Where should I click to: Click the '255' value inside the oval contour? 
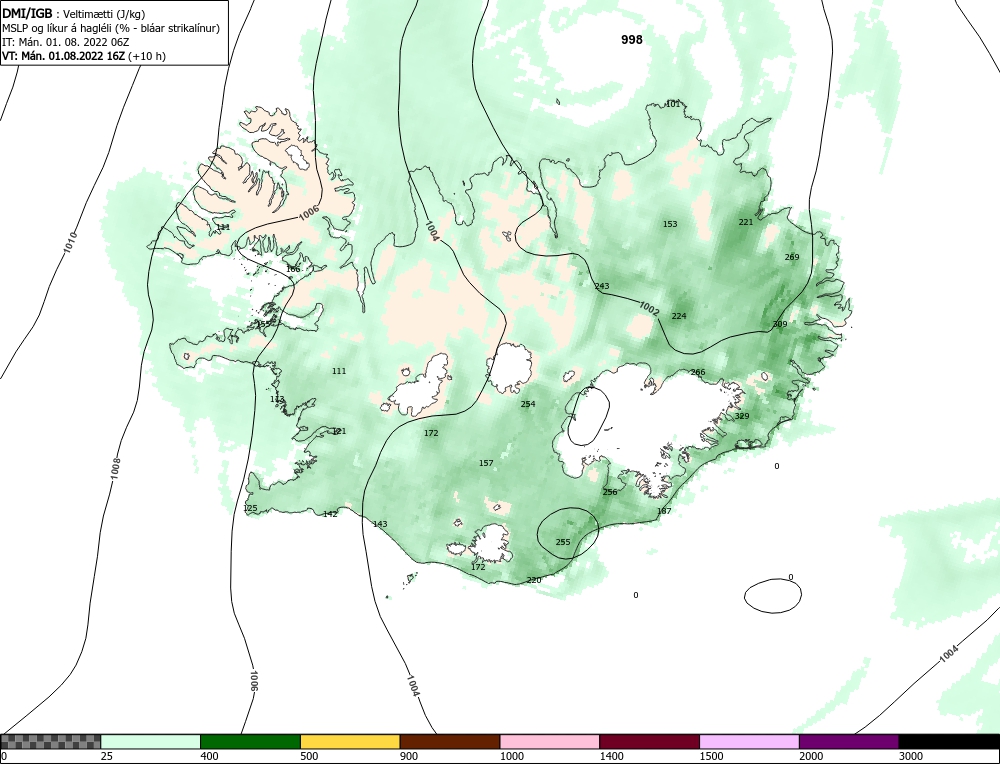pyautogui.click(x=562, y=542)
